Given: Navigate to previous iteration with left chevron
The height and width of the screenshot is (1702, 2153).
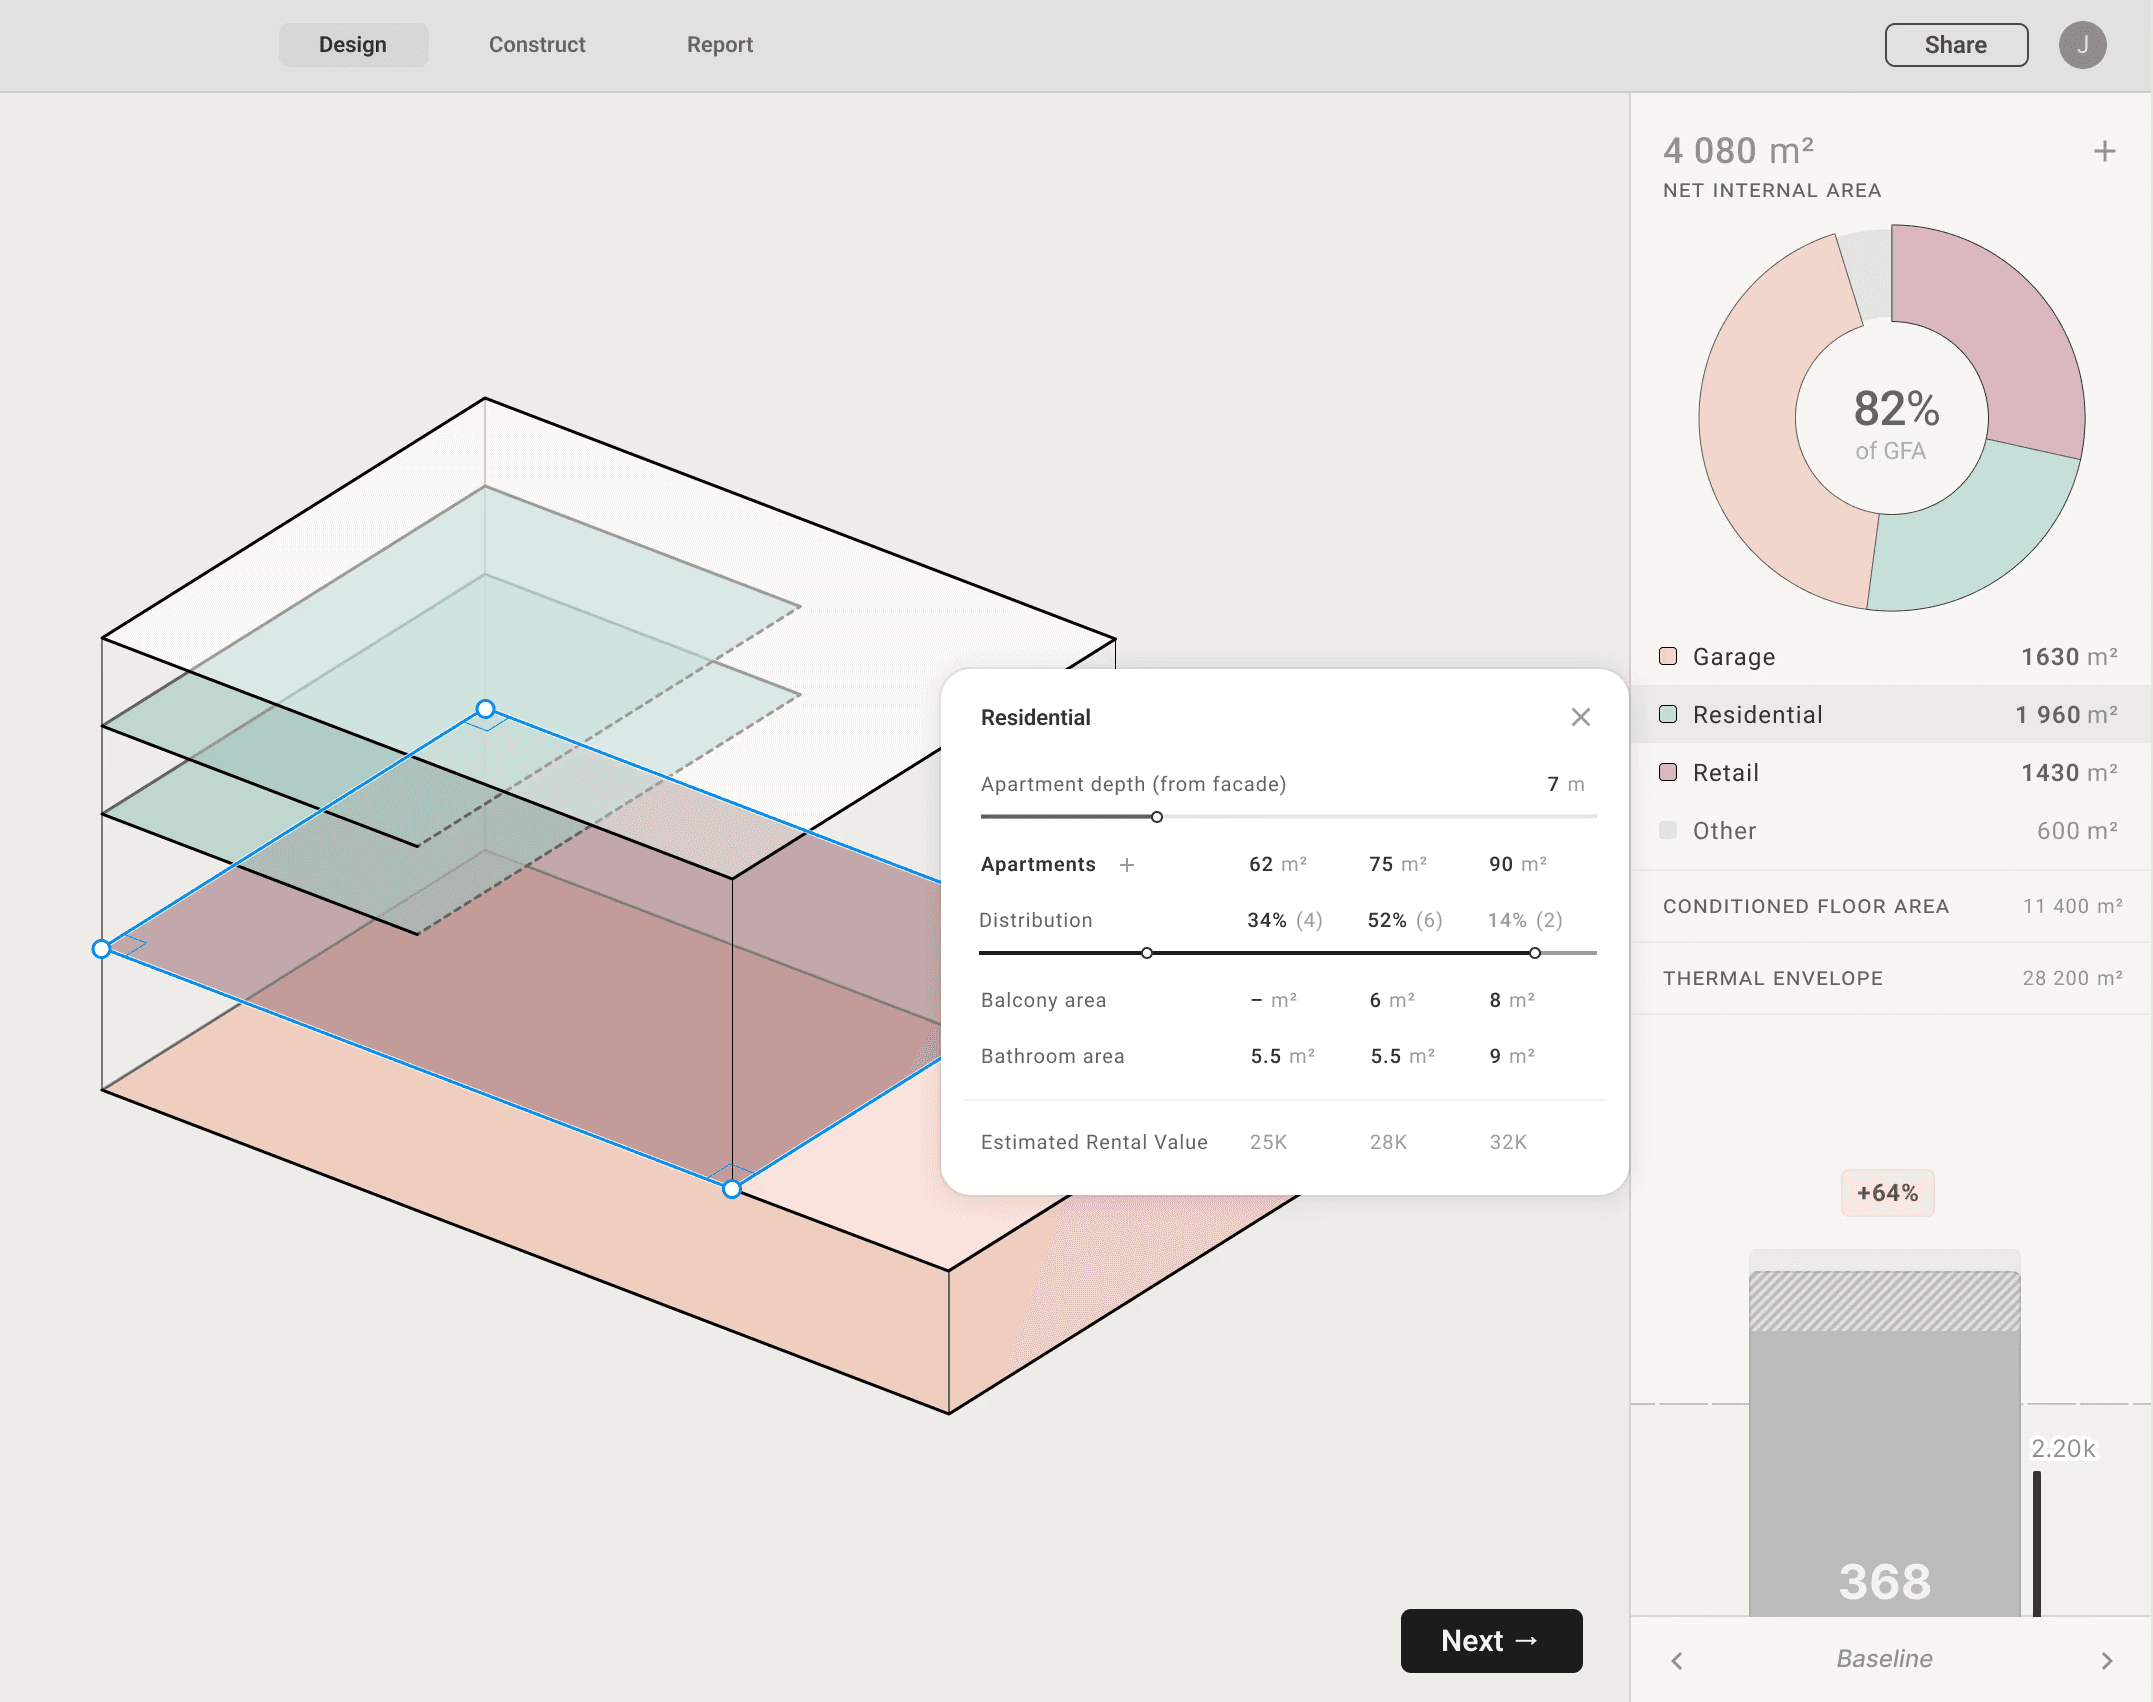Looking at the screenshot, I should [1676, 1658].
